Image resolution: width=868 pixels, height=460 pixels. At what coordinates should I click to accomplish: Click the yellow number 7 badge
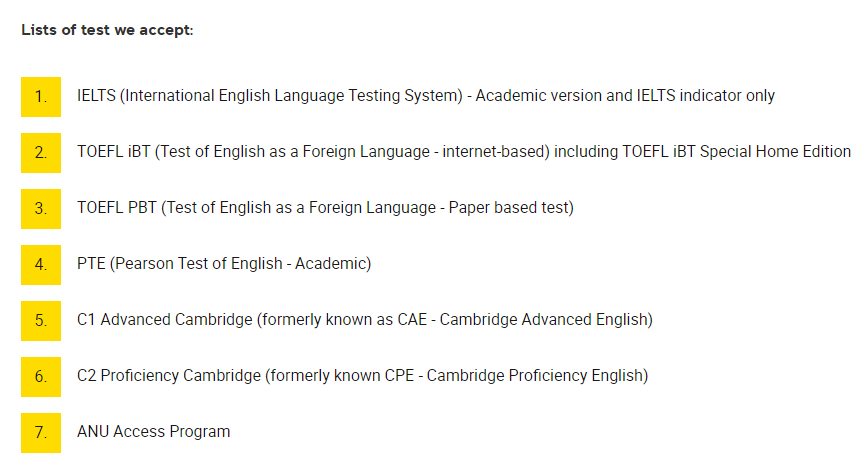[x=41, y=432]
